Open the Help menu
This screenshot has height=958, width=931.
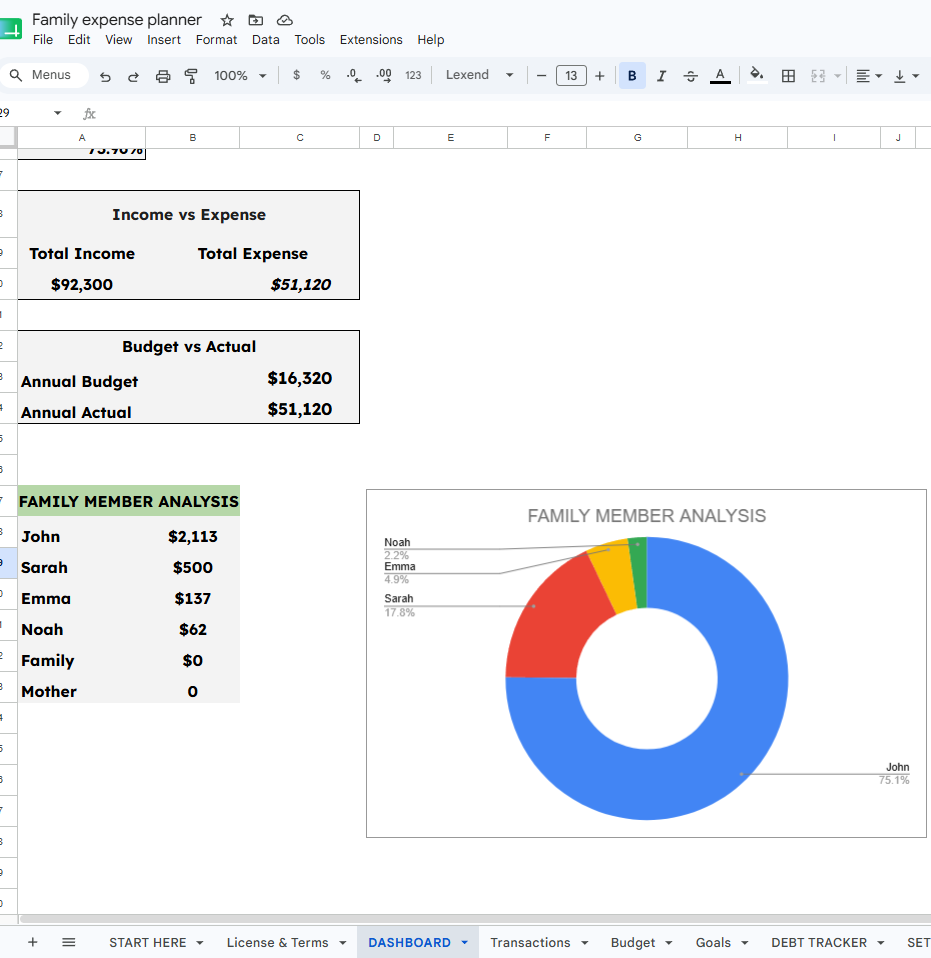pyautogui.click(x=431, y=40)
